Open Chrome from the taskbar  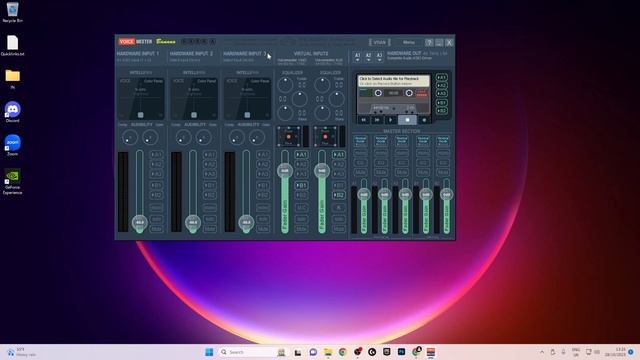(342, 352)
